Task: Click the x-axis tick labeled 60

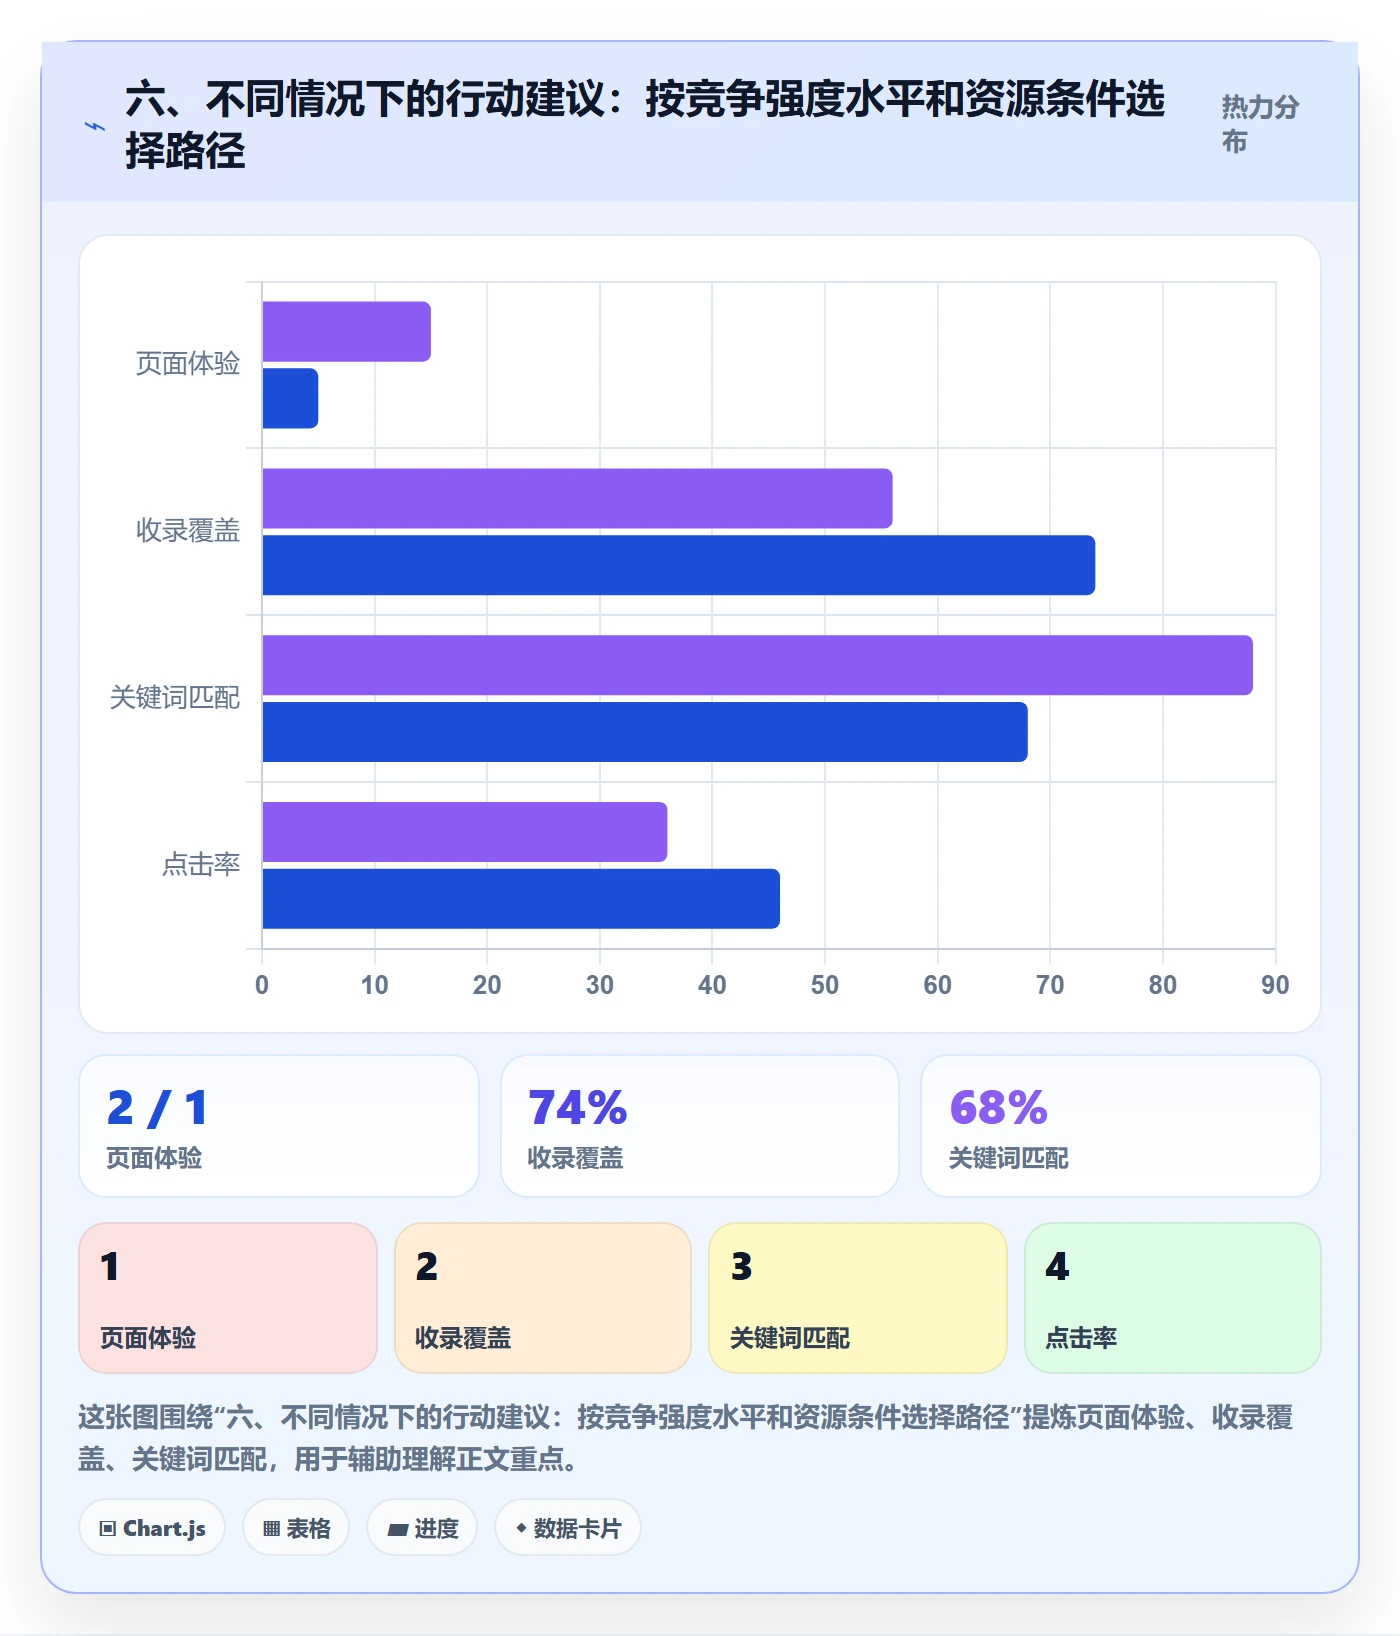Action: point(938,985)
